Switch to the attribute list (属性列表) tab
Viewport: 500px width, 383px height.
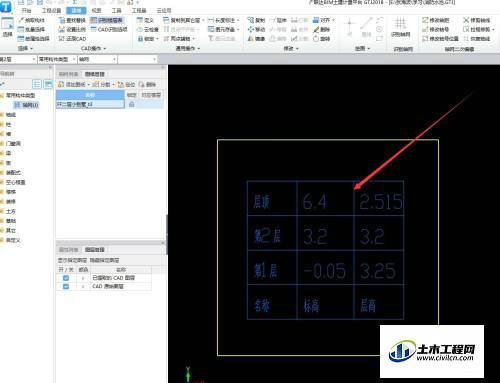coord(68,250)
